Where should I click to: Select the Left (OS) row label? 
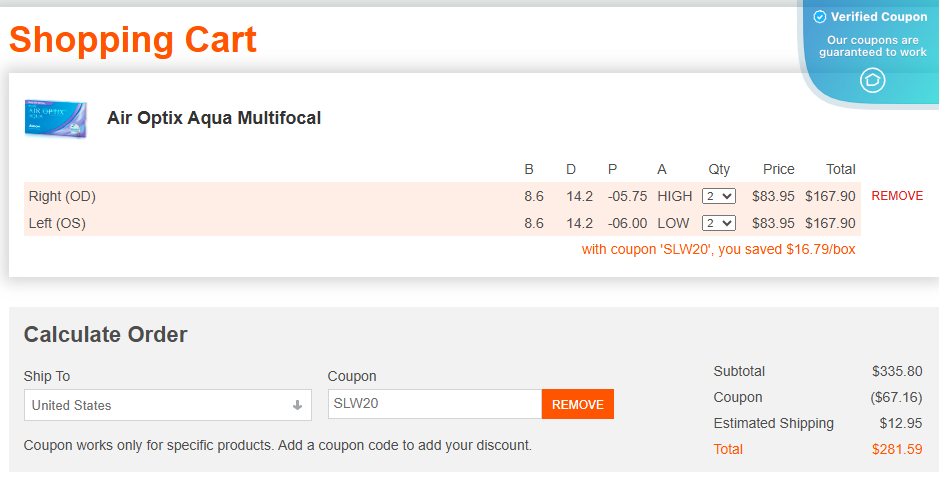click(57, 223)
